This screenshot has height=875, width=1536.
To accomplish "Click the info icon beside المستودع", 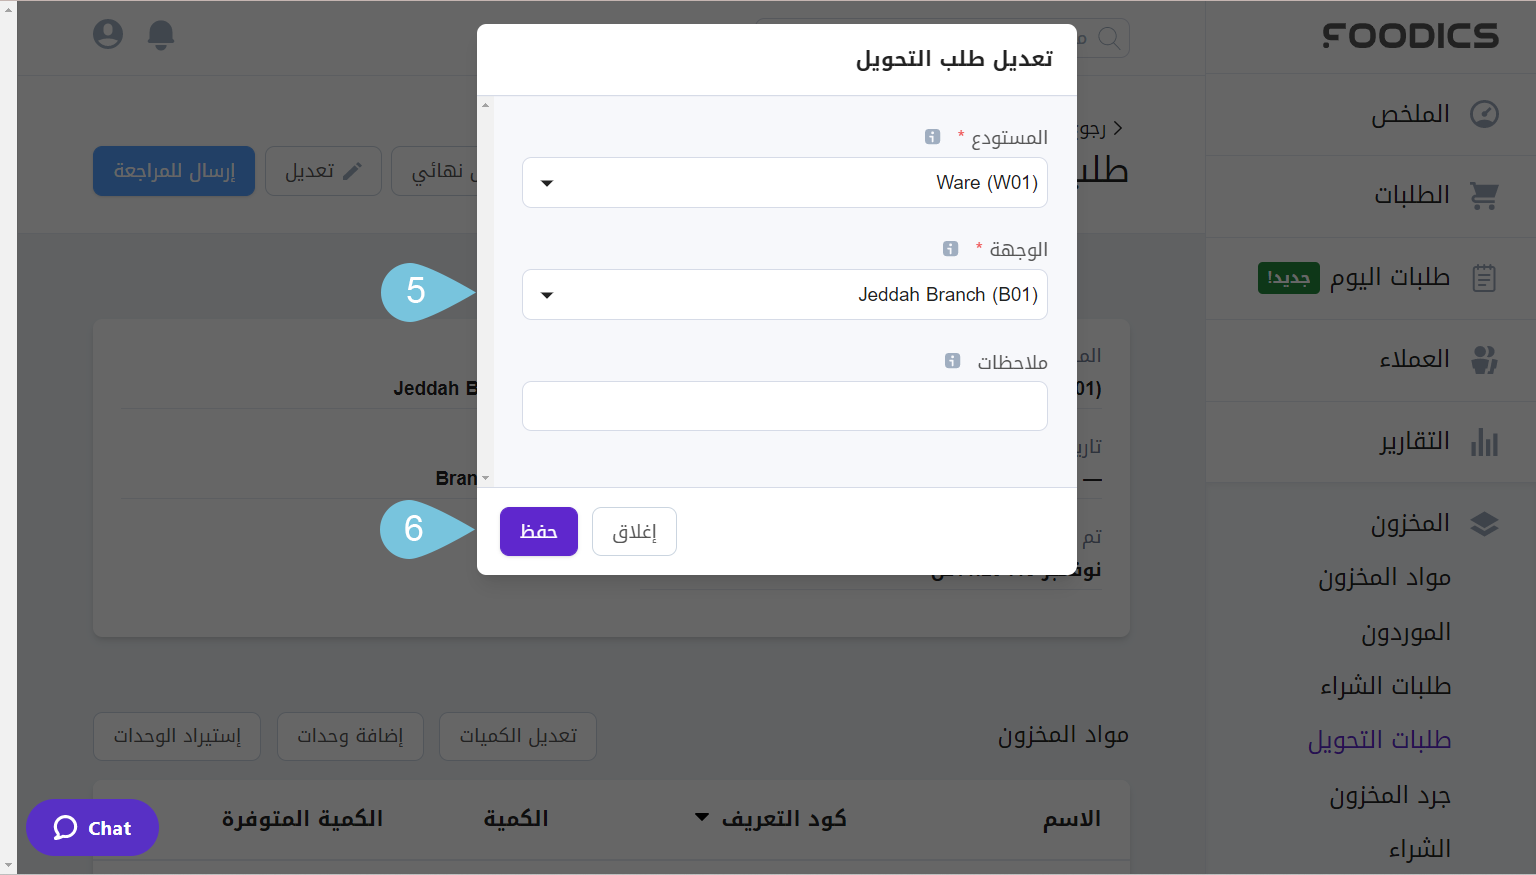I will click(x=932, y=137).
